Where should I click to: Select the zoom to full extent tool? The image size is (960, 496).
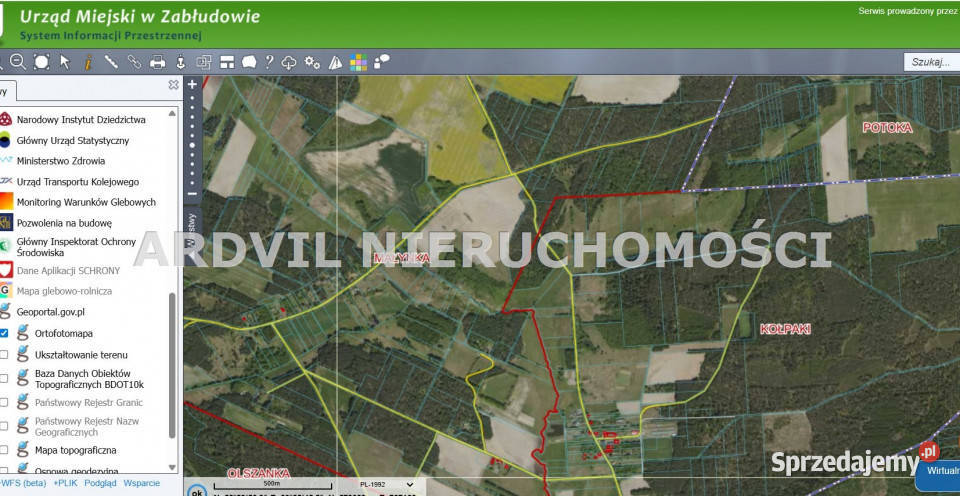coord(41,62)
